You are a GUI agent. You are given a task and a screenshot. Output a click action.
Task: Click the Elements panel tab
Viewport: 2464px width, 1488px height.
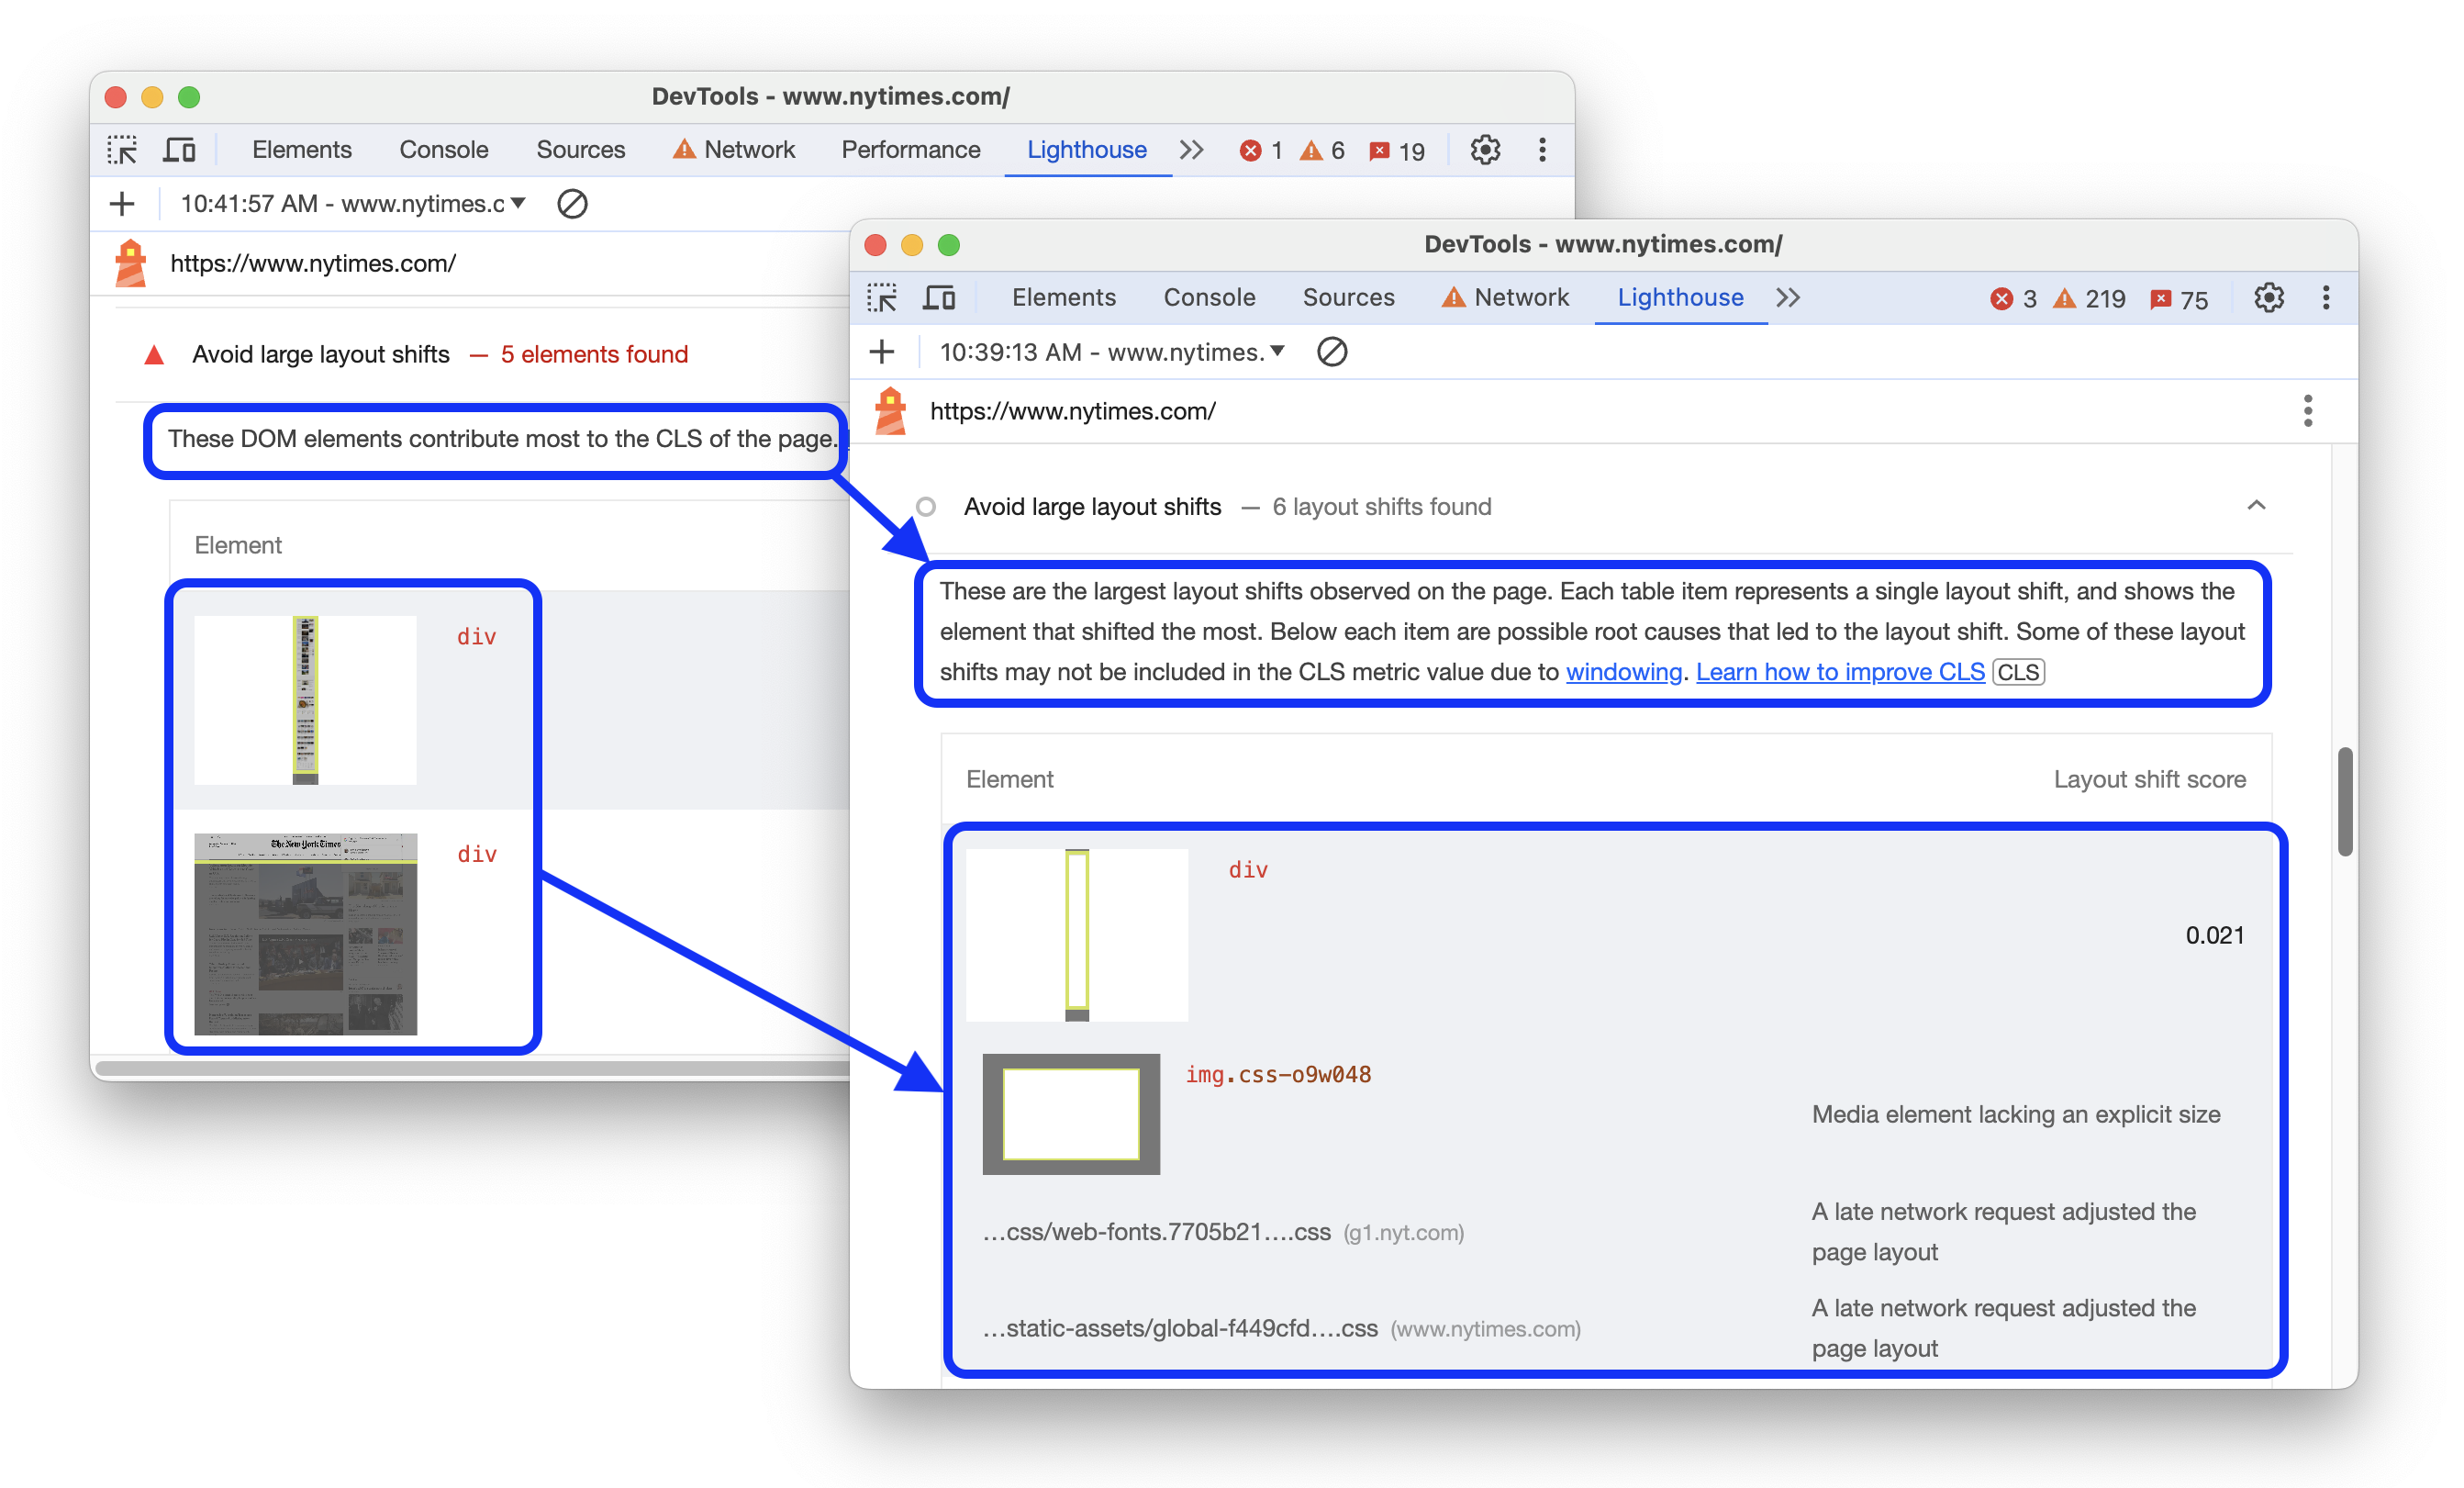[1065, 296]
